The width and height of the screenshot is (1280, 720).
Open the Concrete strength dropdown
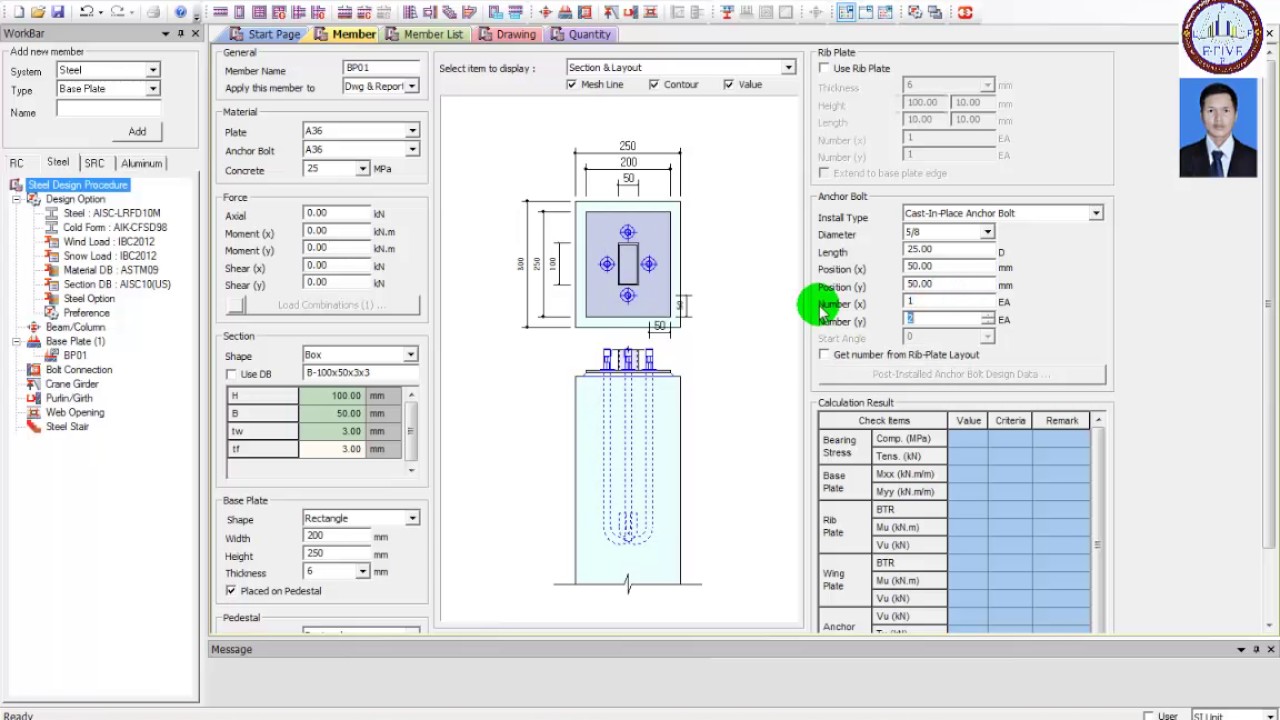[x=363, y=169]
